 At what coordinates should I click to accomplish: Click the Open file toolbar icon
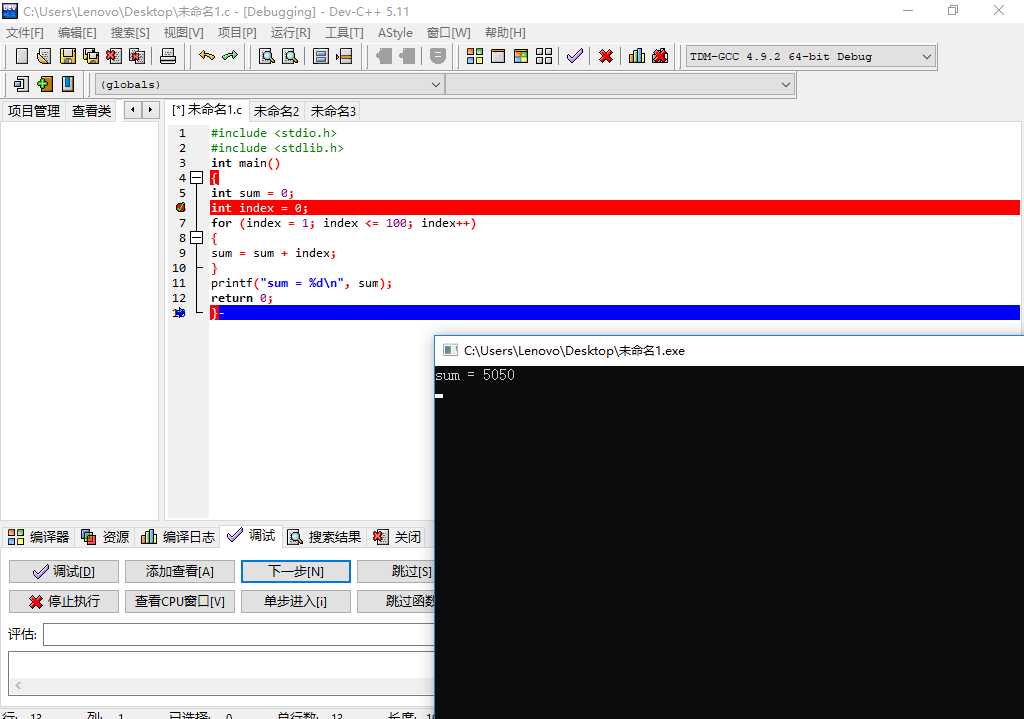44,56
